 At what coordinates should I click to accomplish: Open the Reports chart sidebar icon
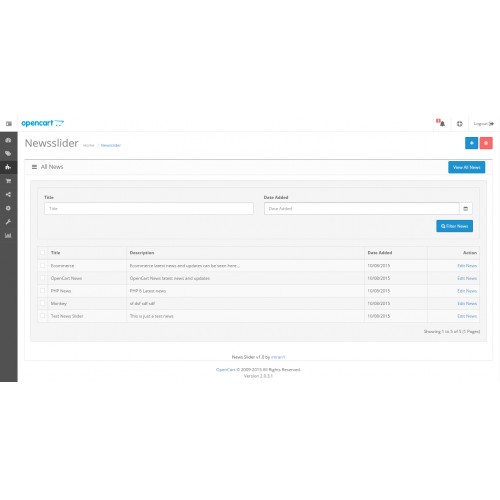8,235
